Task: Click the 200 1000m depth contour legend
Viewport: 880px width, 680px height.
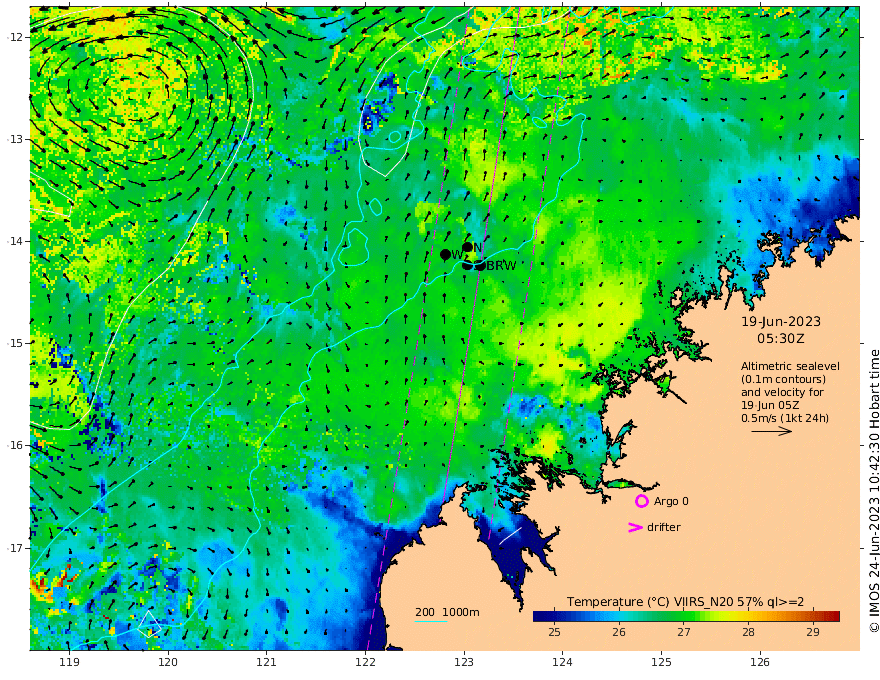Action: coord(447,612)
